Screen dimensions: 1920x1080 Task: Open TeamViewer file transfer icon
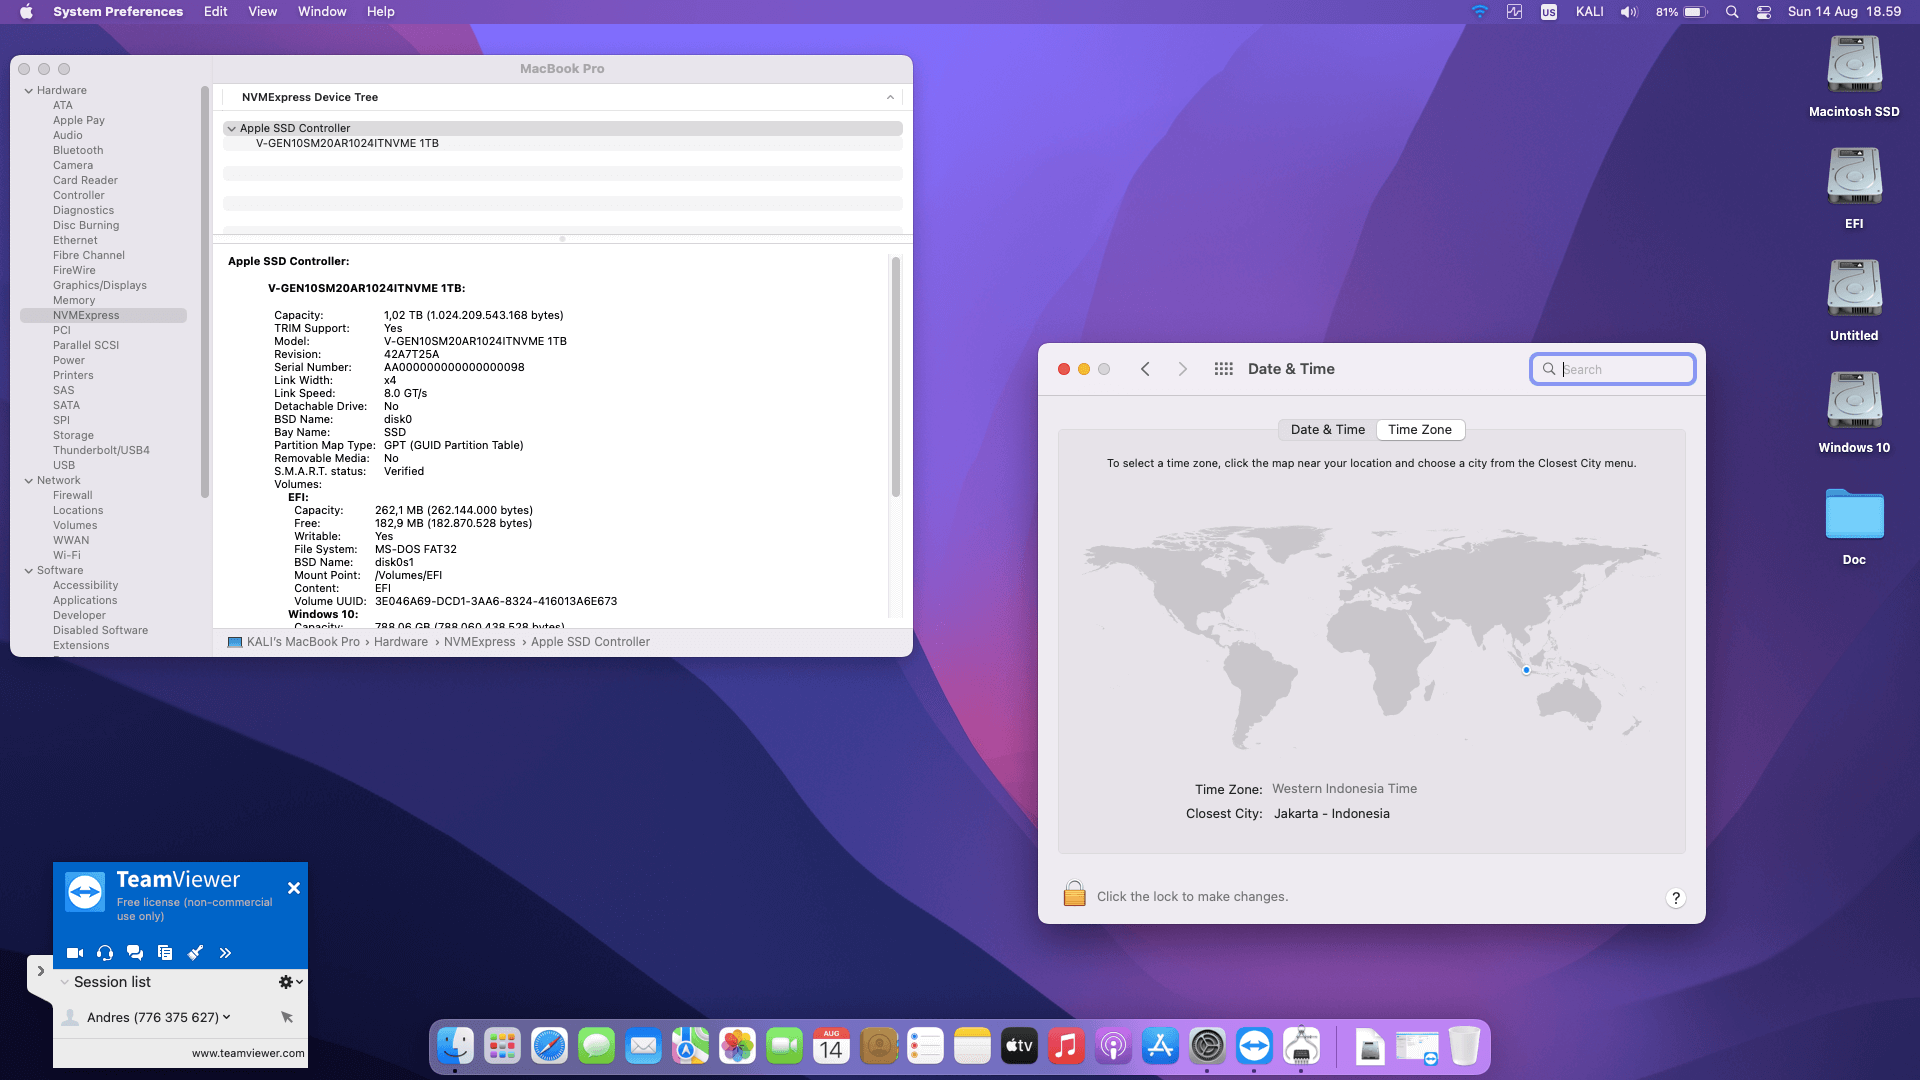coord(165,953)
